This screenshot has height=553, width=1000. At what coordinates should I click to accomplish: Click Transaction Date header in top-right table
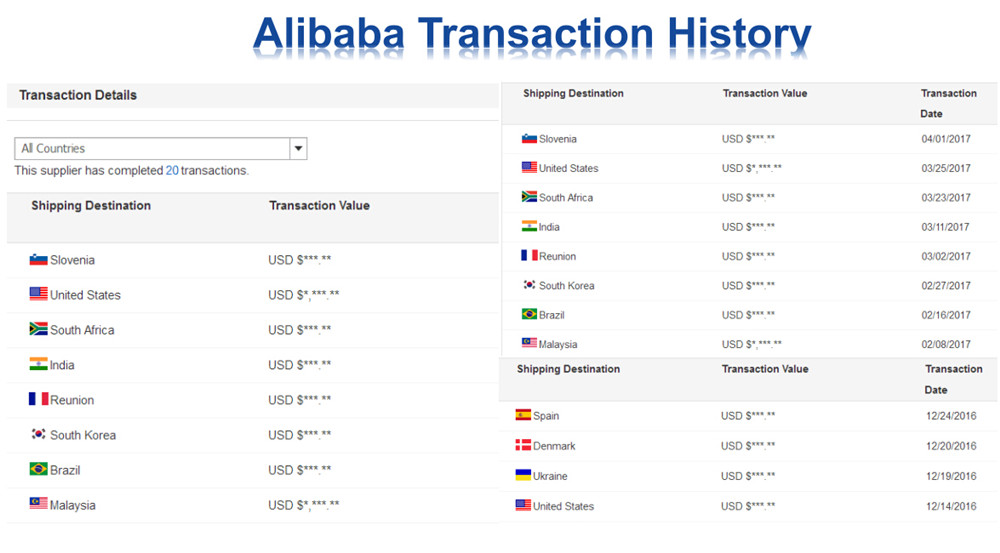tap(948, 103)
